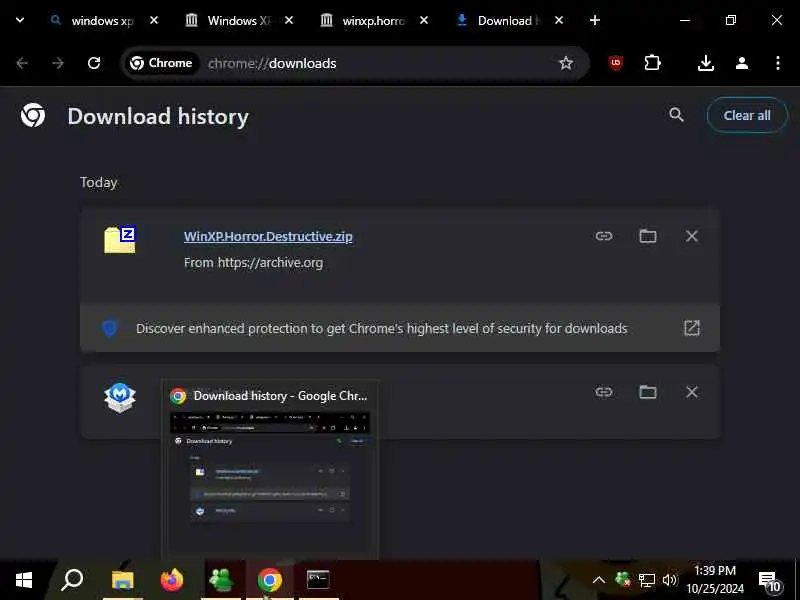Click the Chrome logo beside Download history
Screen dimensions: 800x600
pos(33,115)
